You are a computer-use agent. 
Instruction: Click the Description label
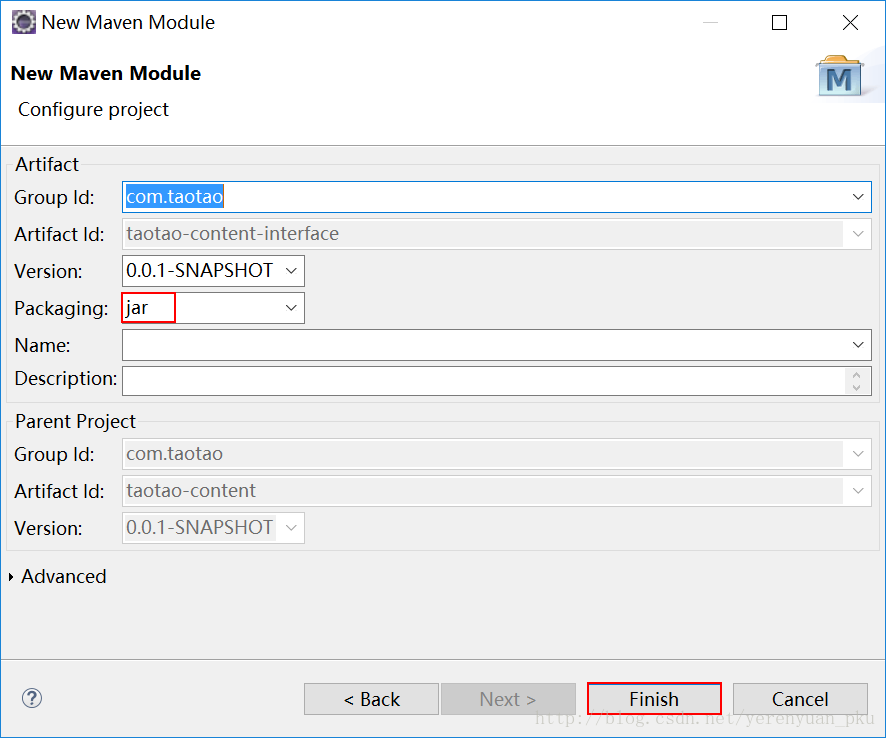(x=66, y=379)
